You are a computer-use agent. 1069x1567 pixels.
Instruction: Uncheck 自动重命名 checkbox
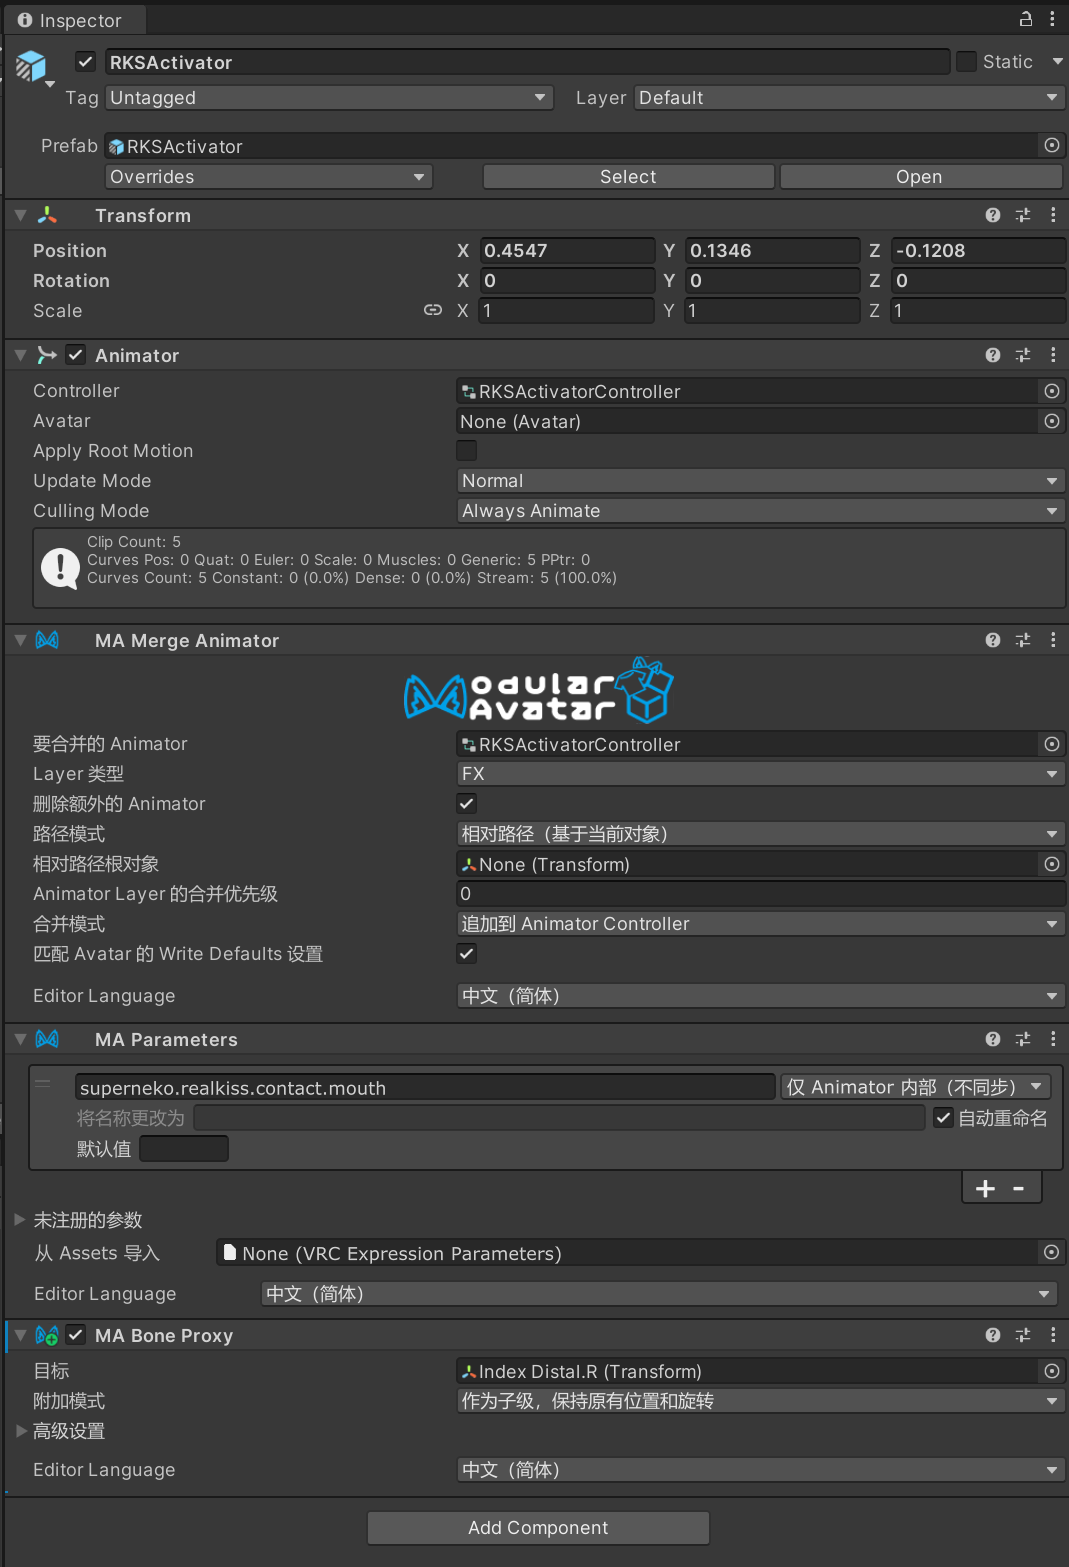tap(943, 1118)
